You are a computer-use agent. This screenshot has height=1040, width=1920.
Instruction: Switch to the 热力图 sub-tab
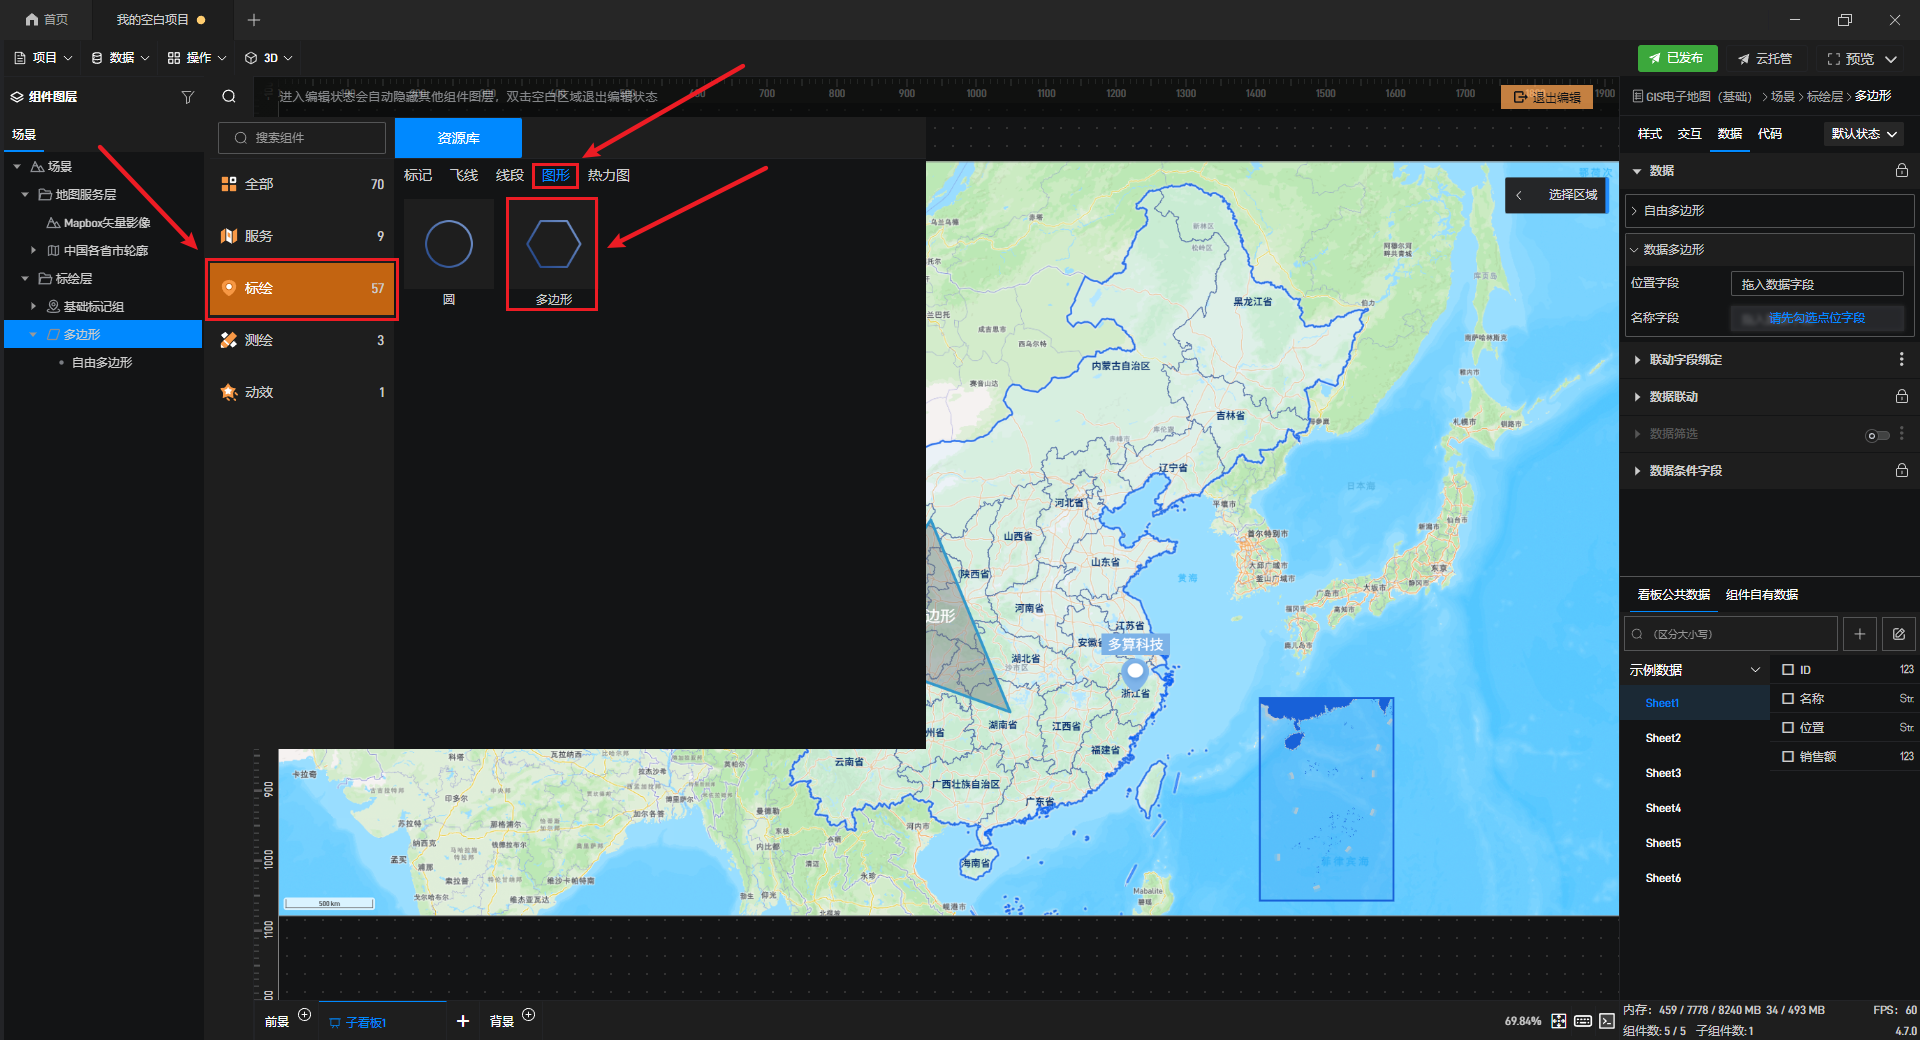(608, 176)
